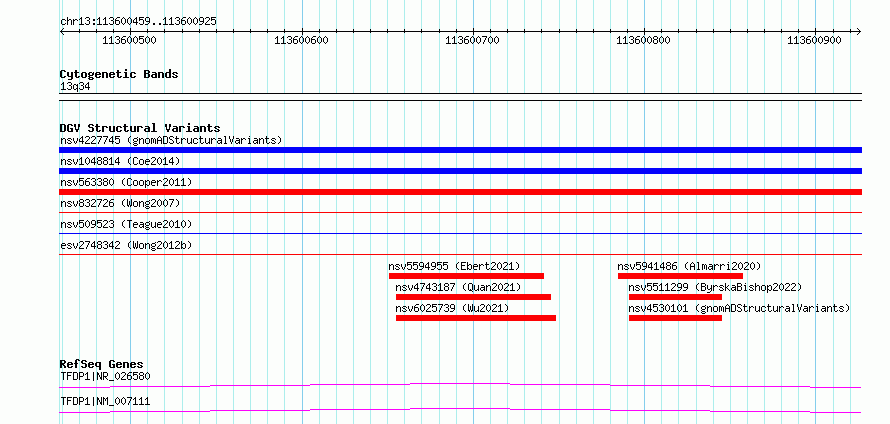Click the chr13:113600459..113600925 region label

(138, 22)
